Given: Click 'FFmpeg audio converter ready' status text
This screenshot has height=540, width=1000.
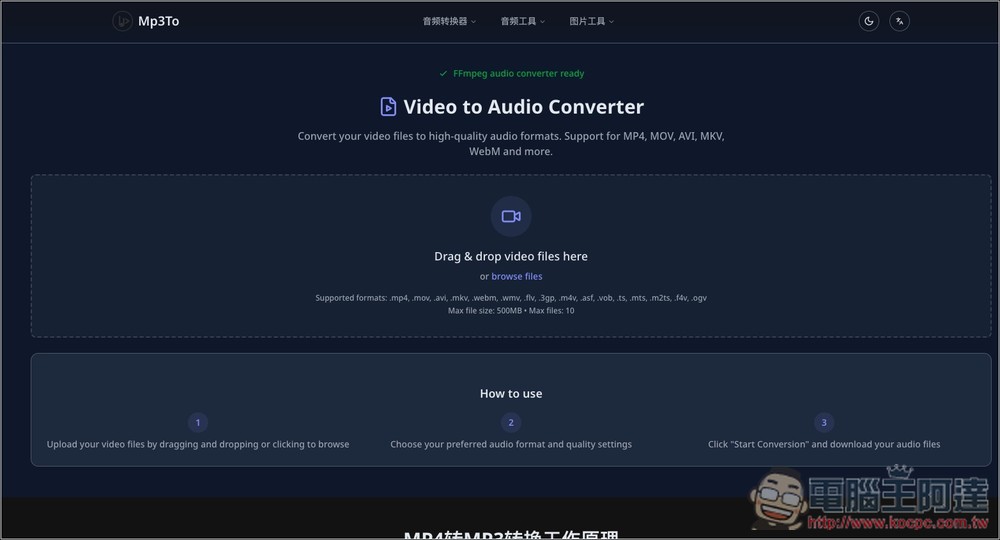Looking at the screenshot, I should [x=518, y=73].
